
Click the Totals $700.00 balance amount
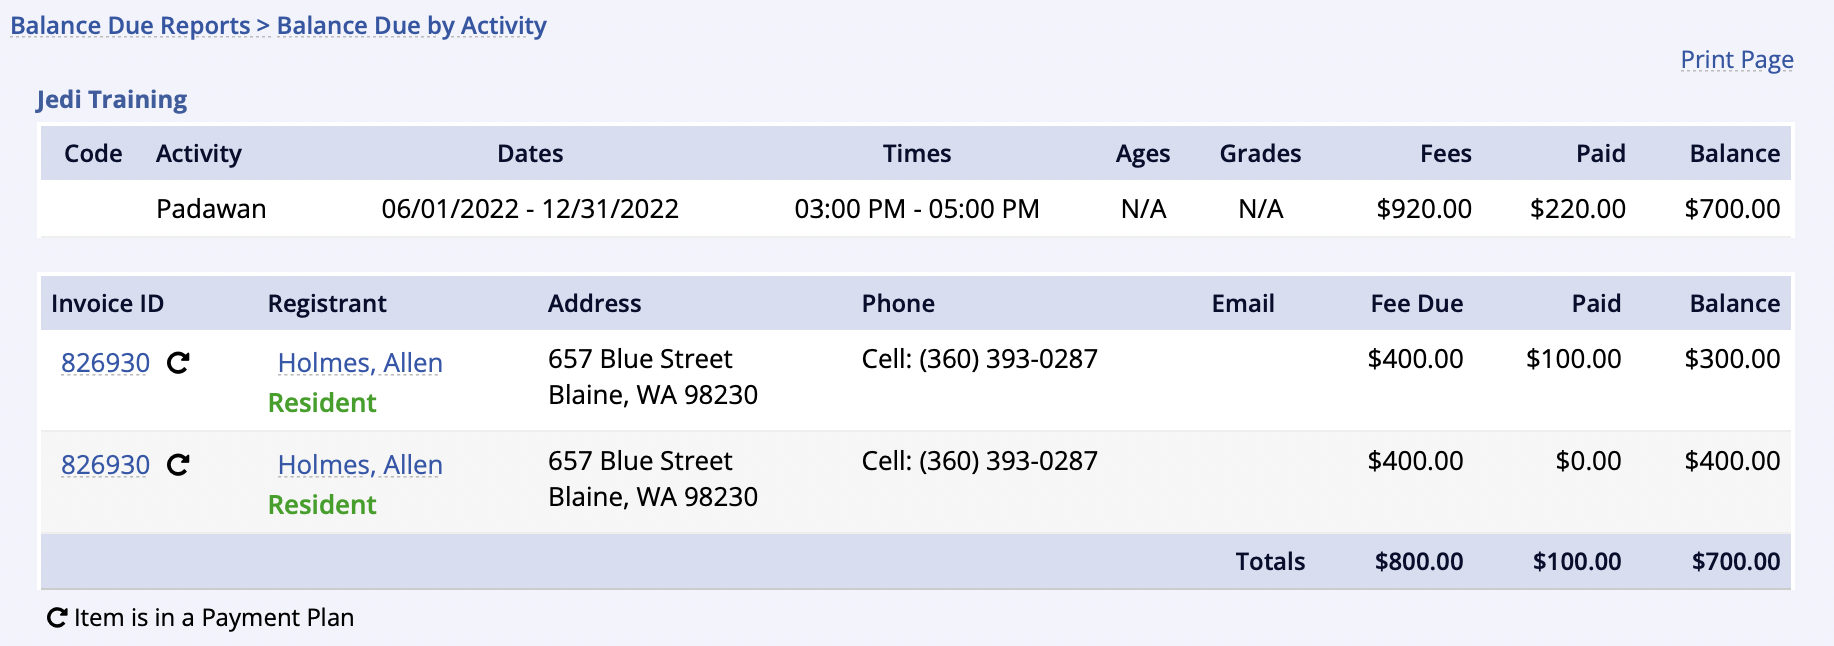coord(1735,562)
